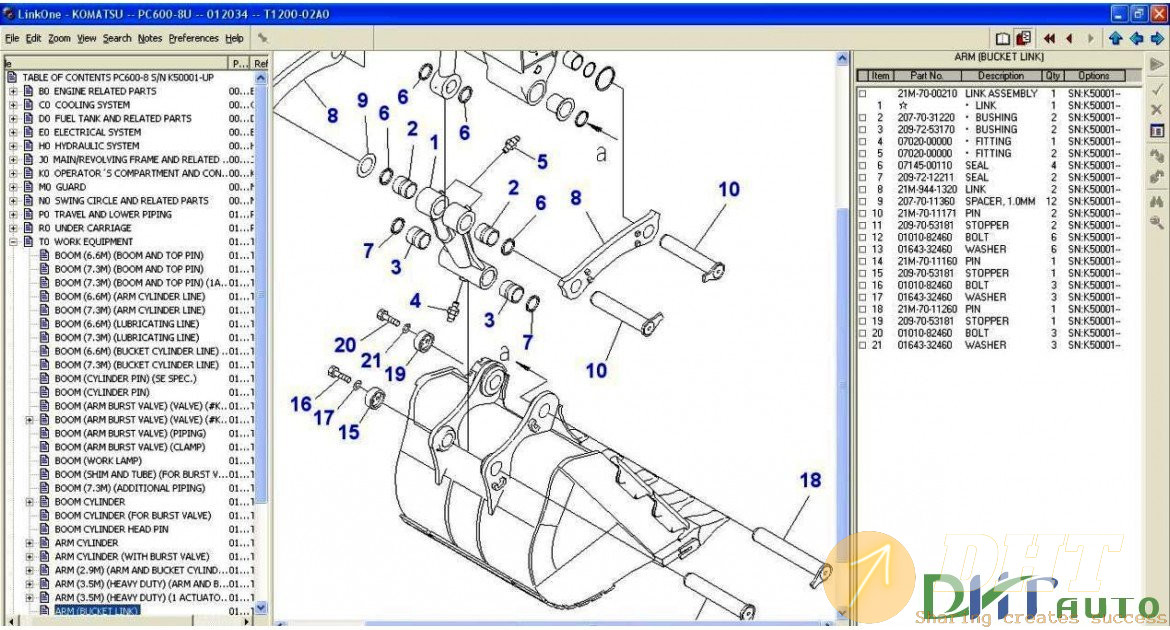Tick checkbox for item 10 PIN 21M-70-11171

[863, 213]
